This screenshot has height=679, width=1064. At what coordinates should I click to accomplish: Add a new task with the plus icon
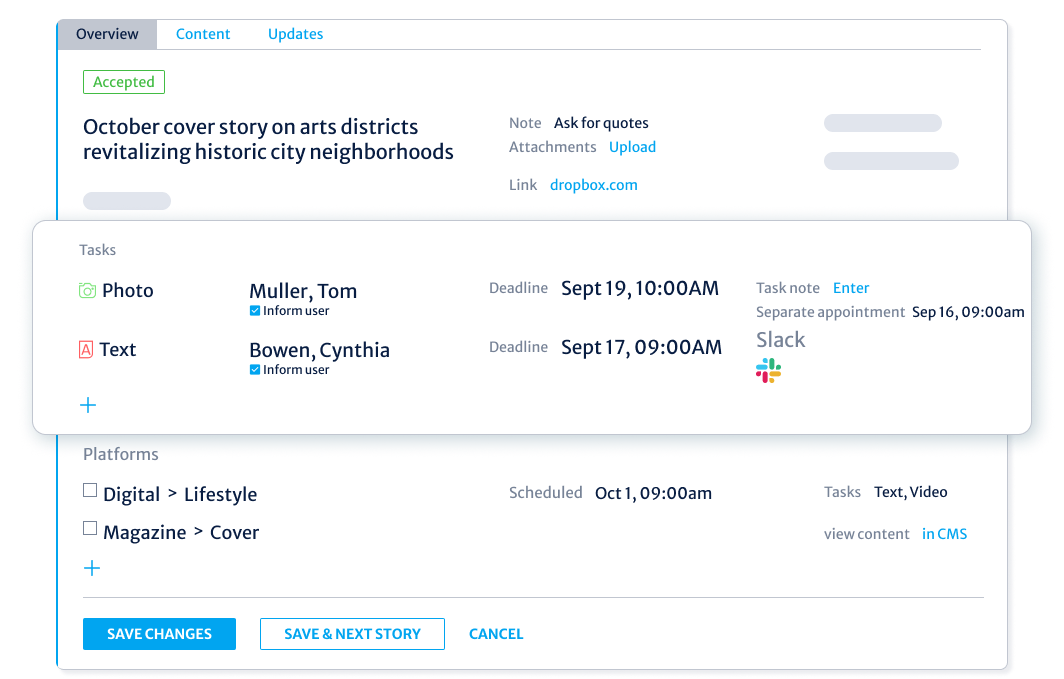88,405
